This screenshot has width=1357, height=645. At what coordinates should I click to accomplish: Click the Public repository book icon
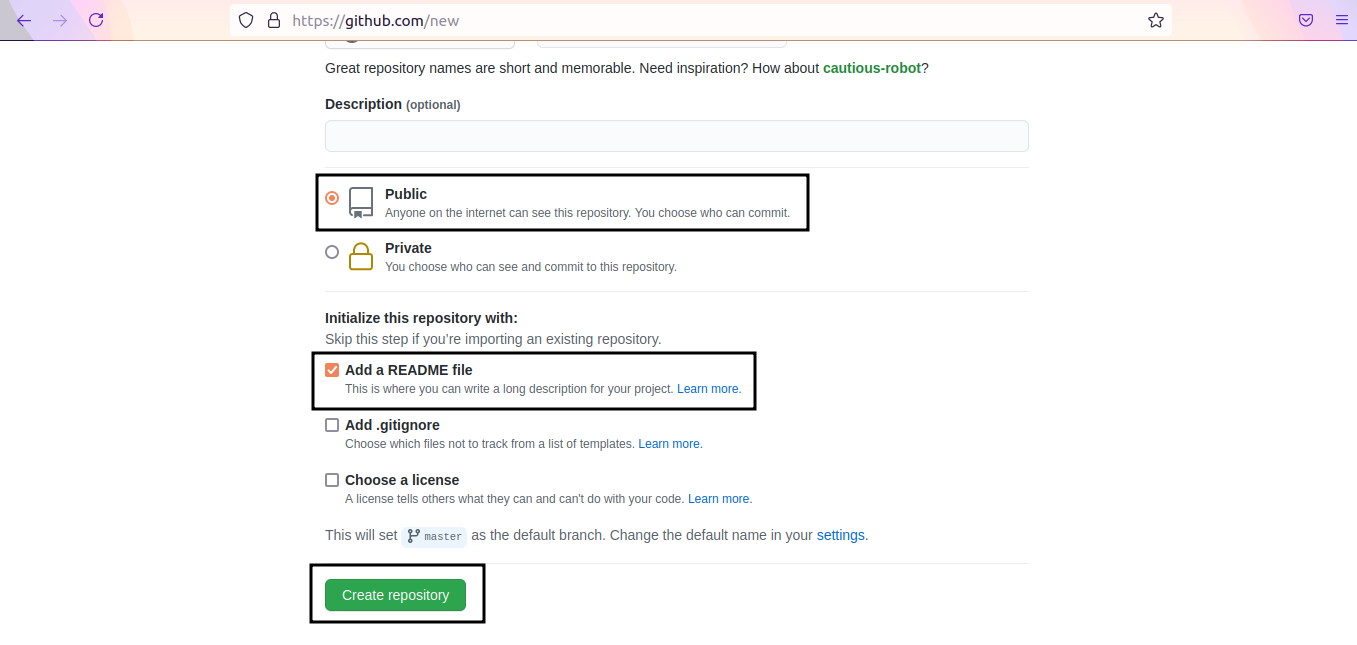point(361,202)
